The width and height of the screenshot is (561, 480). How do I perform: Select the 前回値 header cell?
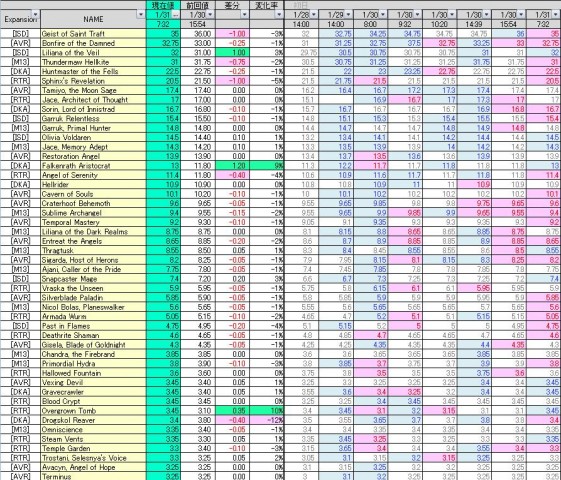pos(198,5)
